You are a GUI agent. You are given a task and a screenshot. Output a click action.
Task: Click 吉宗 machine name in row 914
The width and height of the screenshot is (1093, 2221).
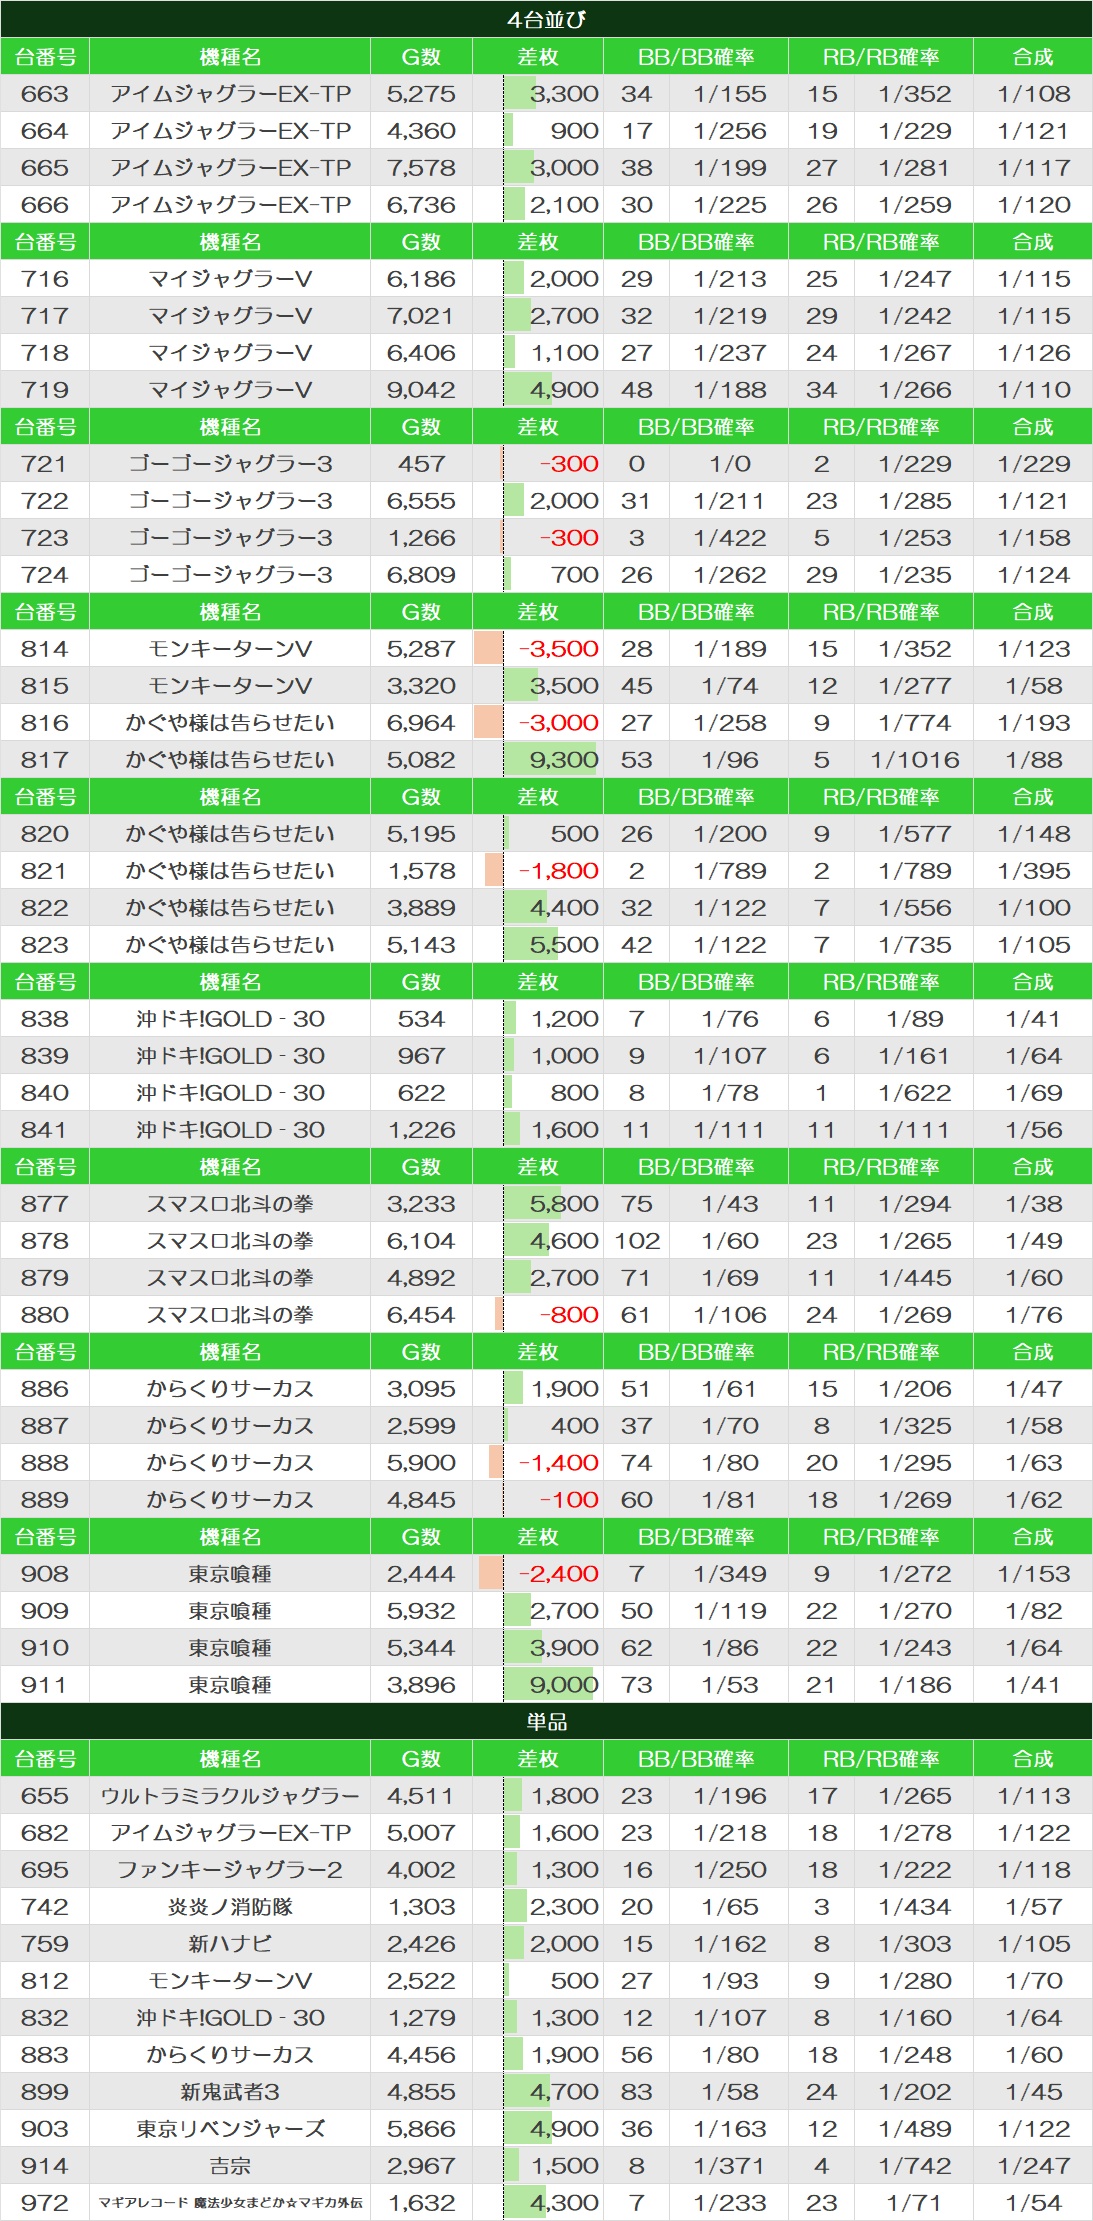coord(230,2166)
